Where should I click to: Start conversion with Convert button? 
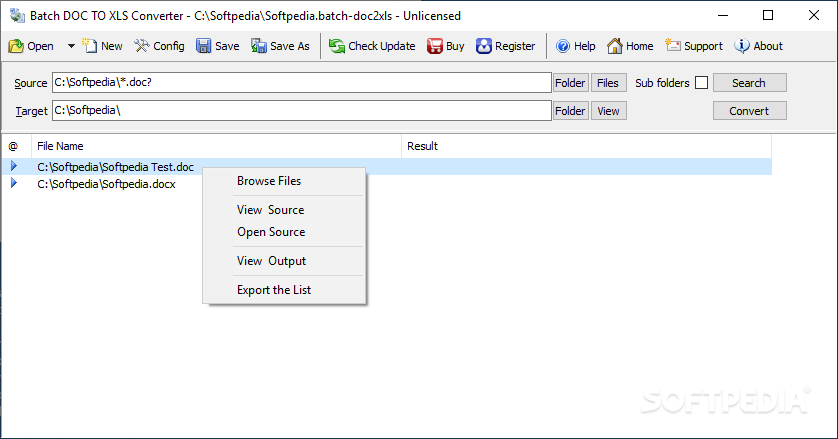click(x=749, y=111)
